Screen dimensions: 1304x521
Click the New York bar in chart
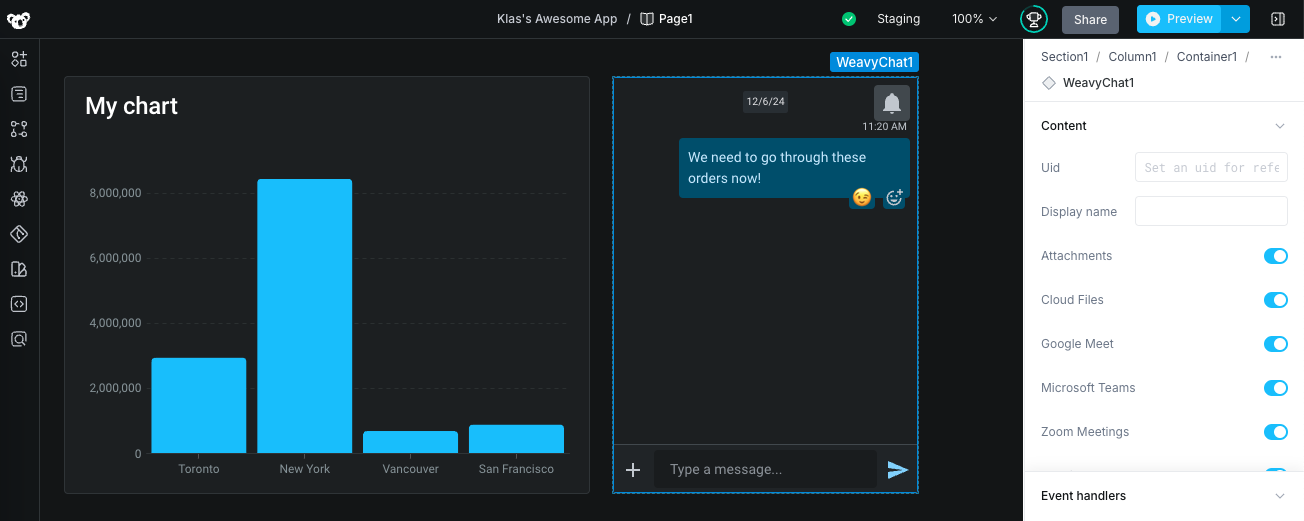(x=304, y=316)
